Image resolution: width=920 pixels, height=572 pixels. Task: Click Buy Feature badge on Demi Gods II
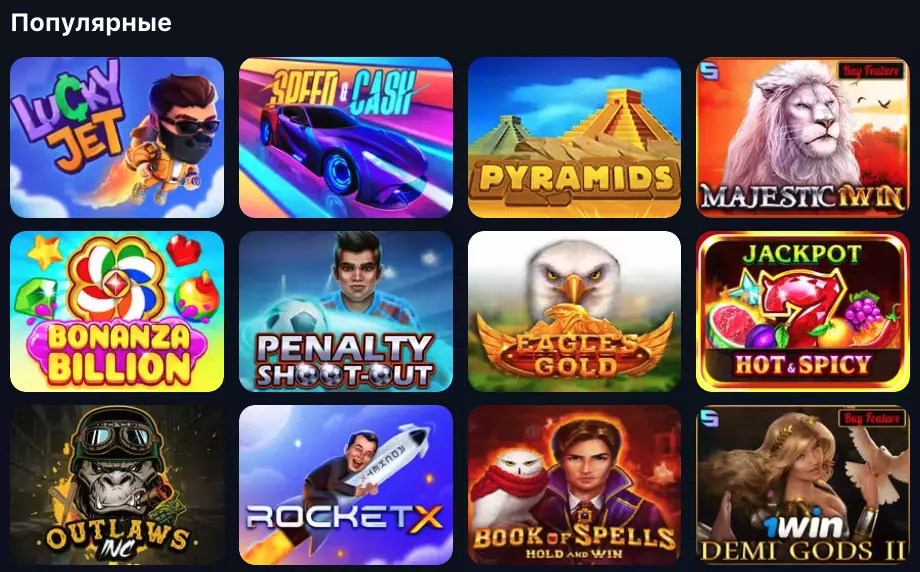click(871, 418)
